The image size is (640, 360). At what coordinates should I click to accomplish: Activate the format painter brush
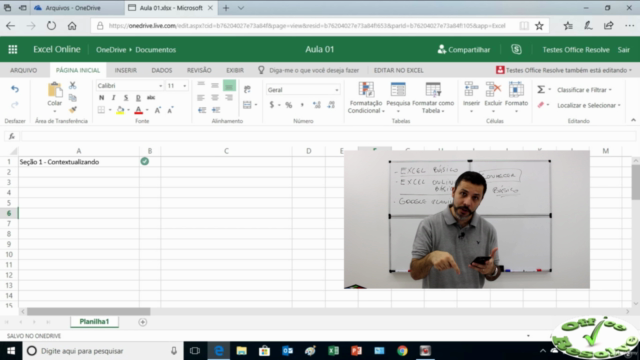point(73,110)
